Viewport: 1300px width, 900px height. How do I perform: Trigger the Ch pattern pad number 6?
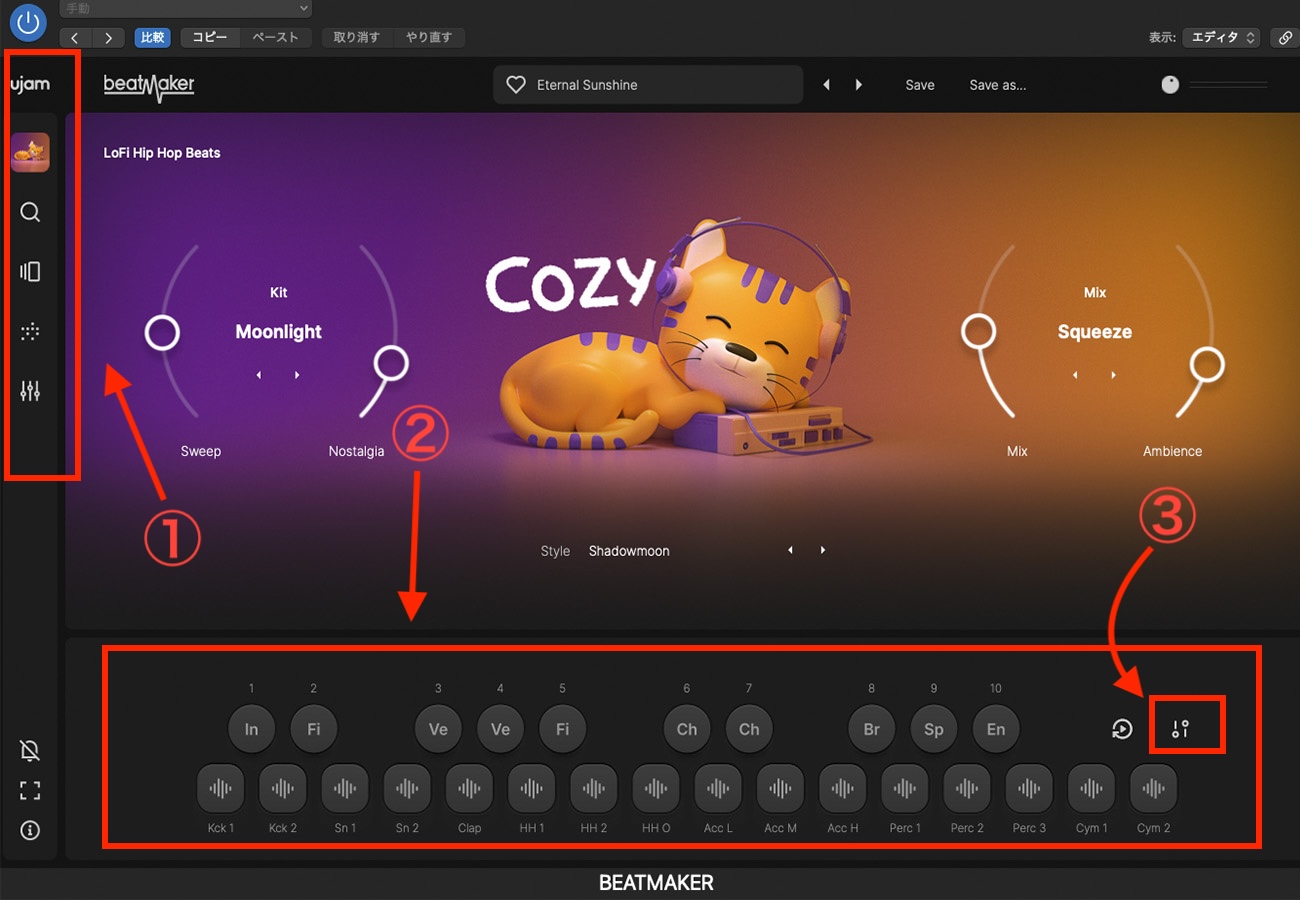point(687,729)
